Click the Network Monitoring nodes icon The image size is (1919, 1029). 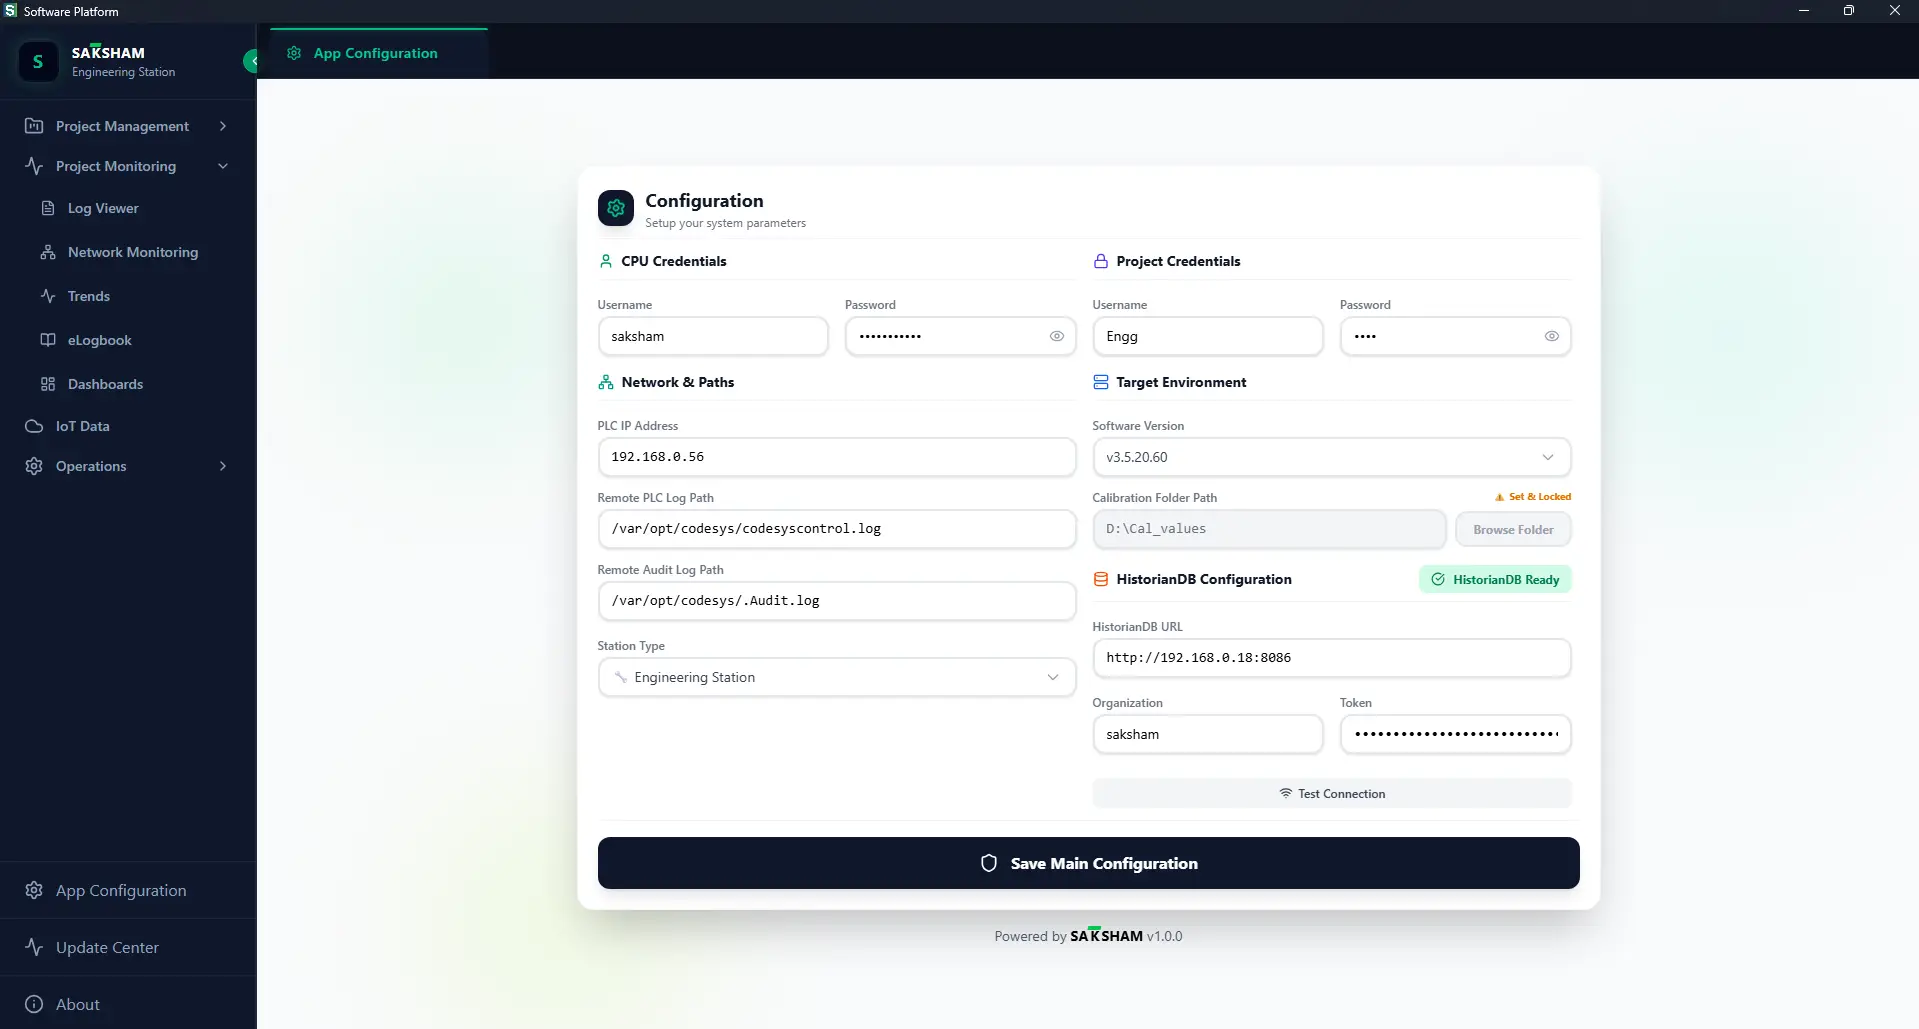pyautogui.click(x=48, y=252)
